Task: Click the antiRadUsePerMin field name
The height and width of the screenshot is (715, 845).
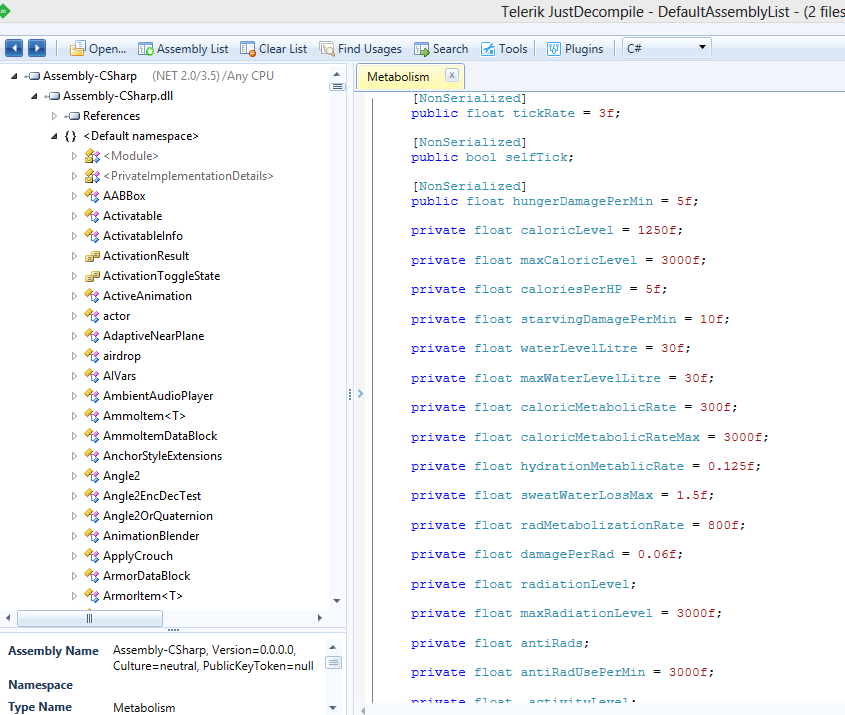Action: click(583, 672)
